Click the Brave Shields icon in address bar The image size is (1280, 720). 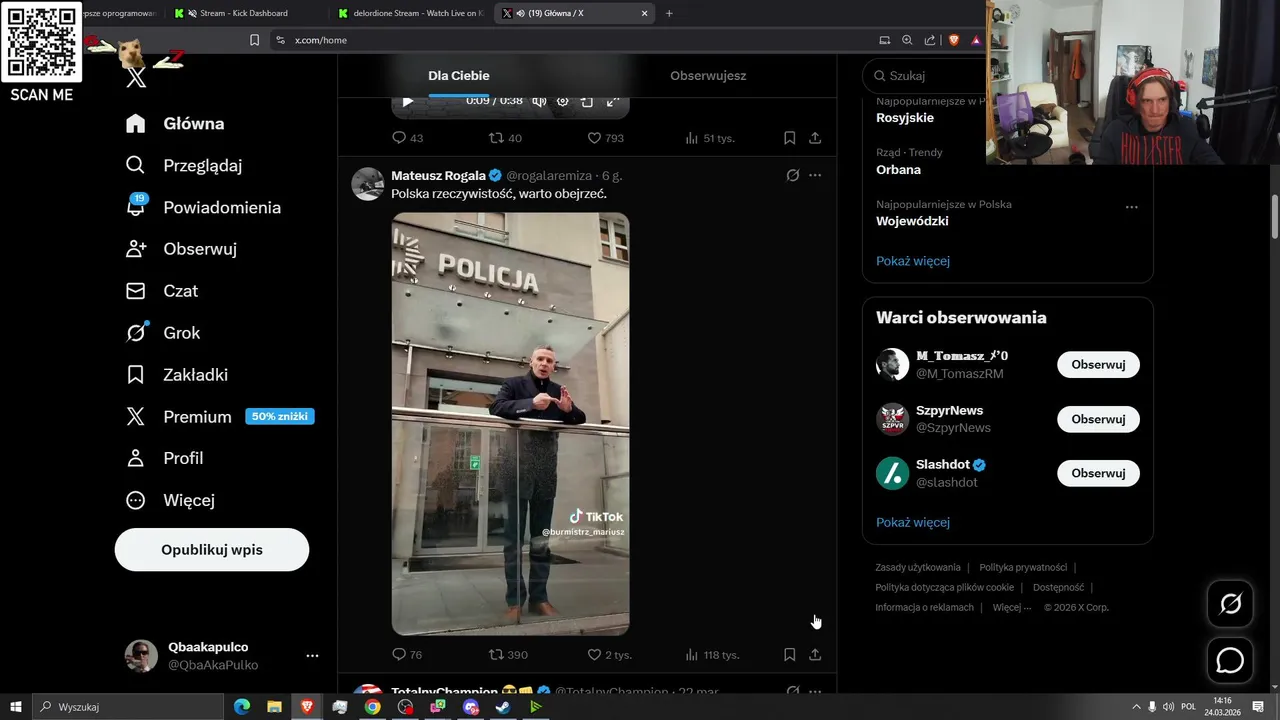953,40
